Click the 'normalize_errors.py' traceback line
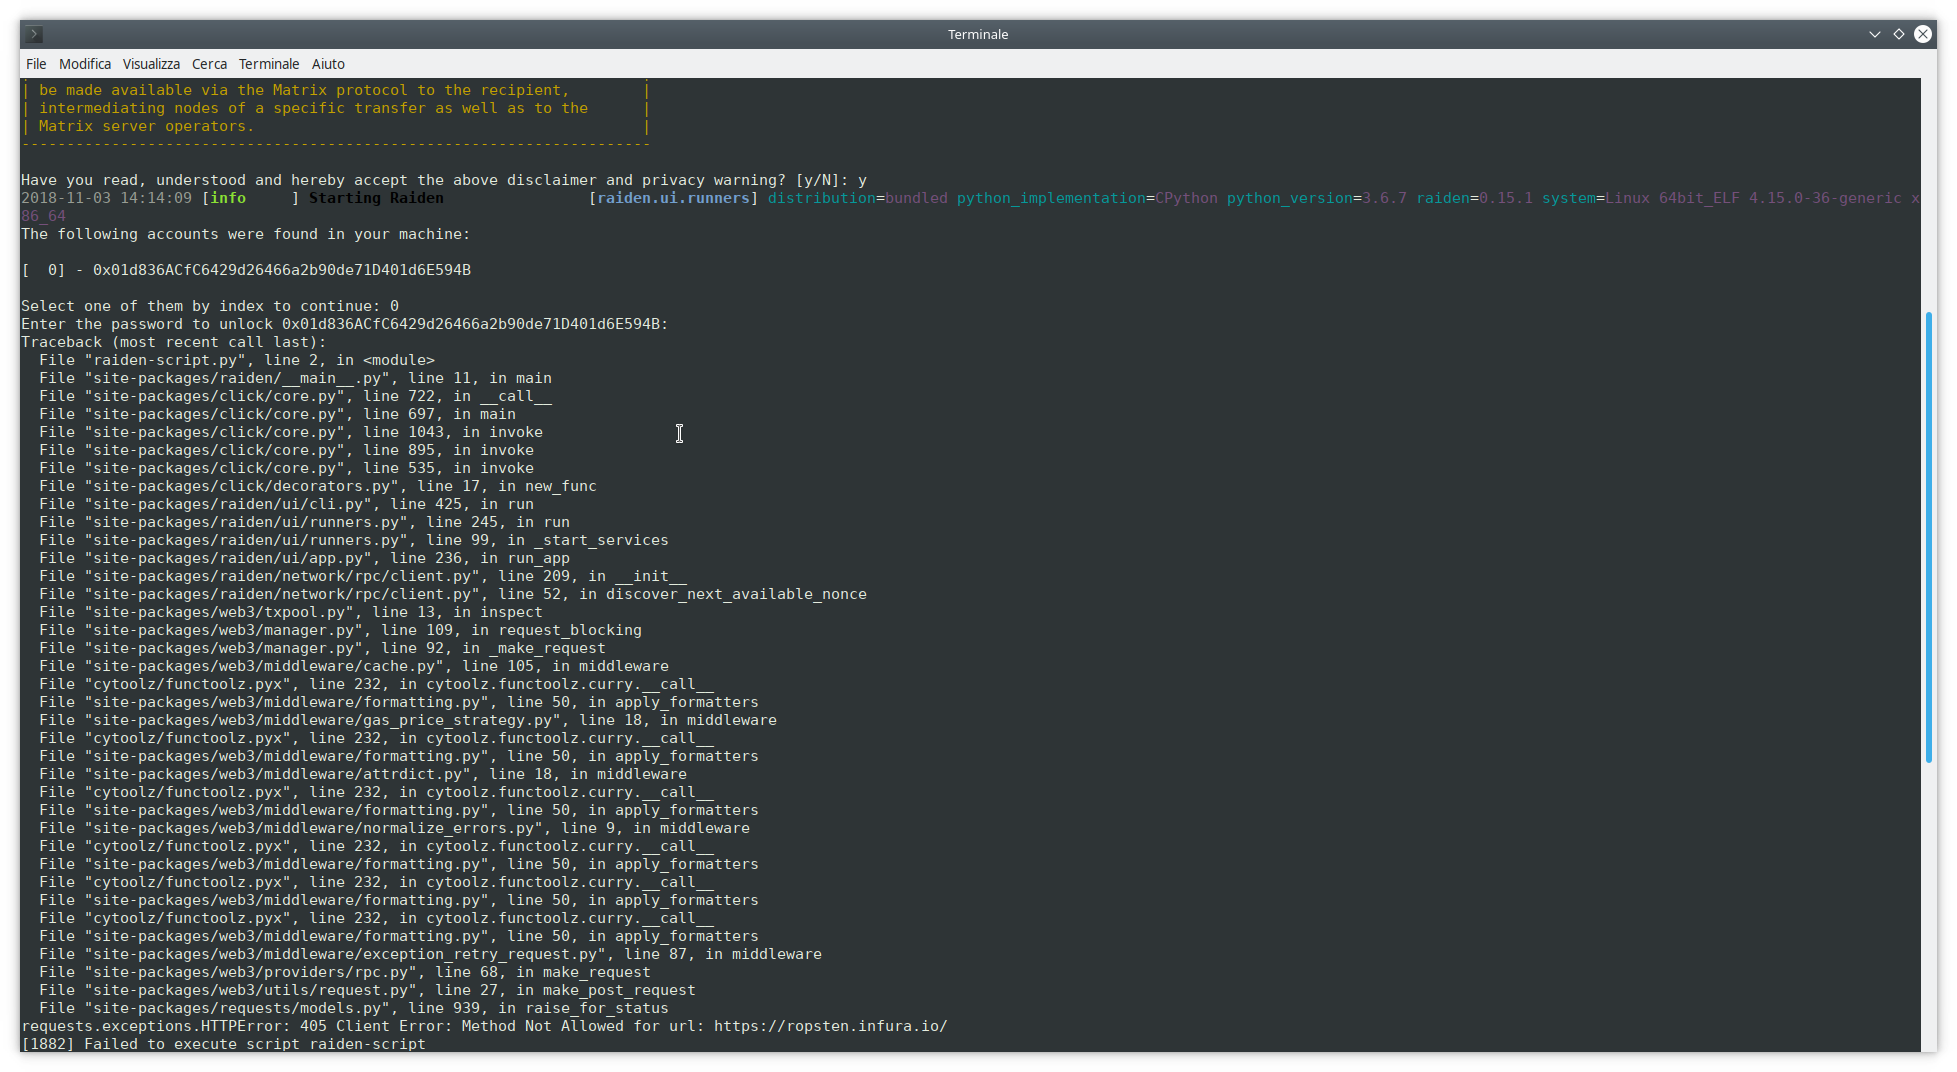Image resolution: width=1957 pixels, height=1072 pixels. 395,828
